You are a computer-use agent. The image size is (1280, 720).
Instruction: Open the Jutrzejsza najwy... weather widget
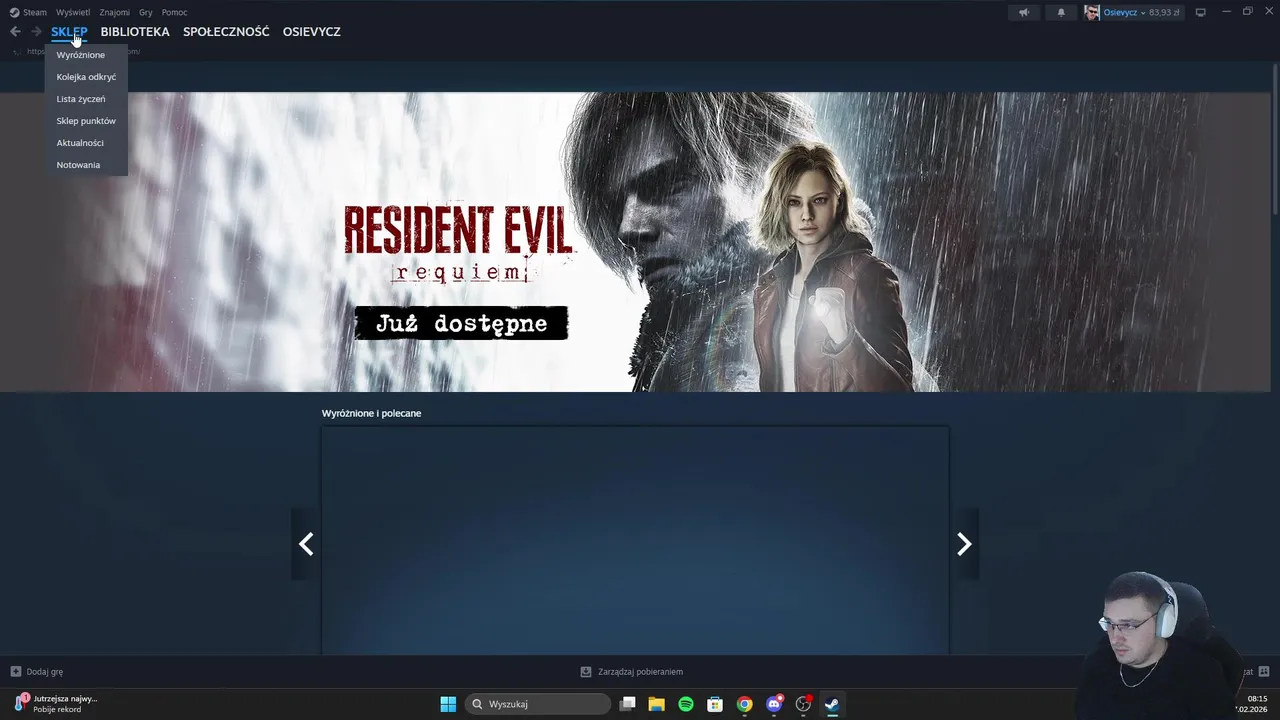tap(56, 704)
